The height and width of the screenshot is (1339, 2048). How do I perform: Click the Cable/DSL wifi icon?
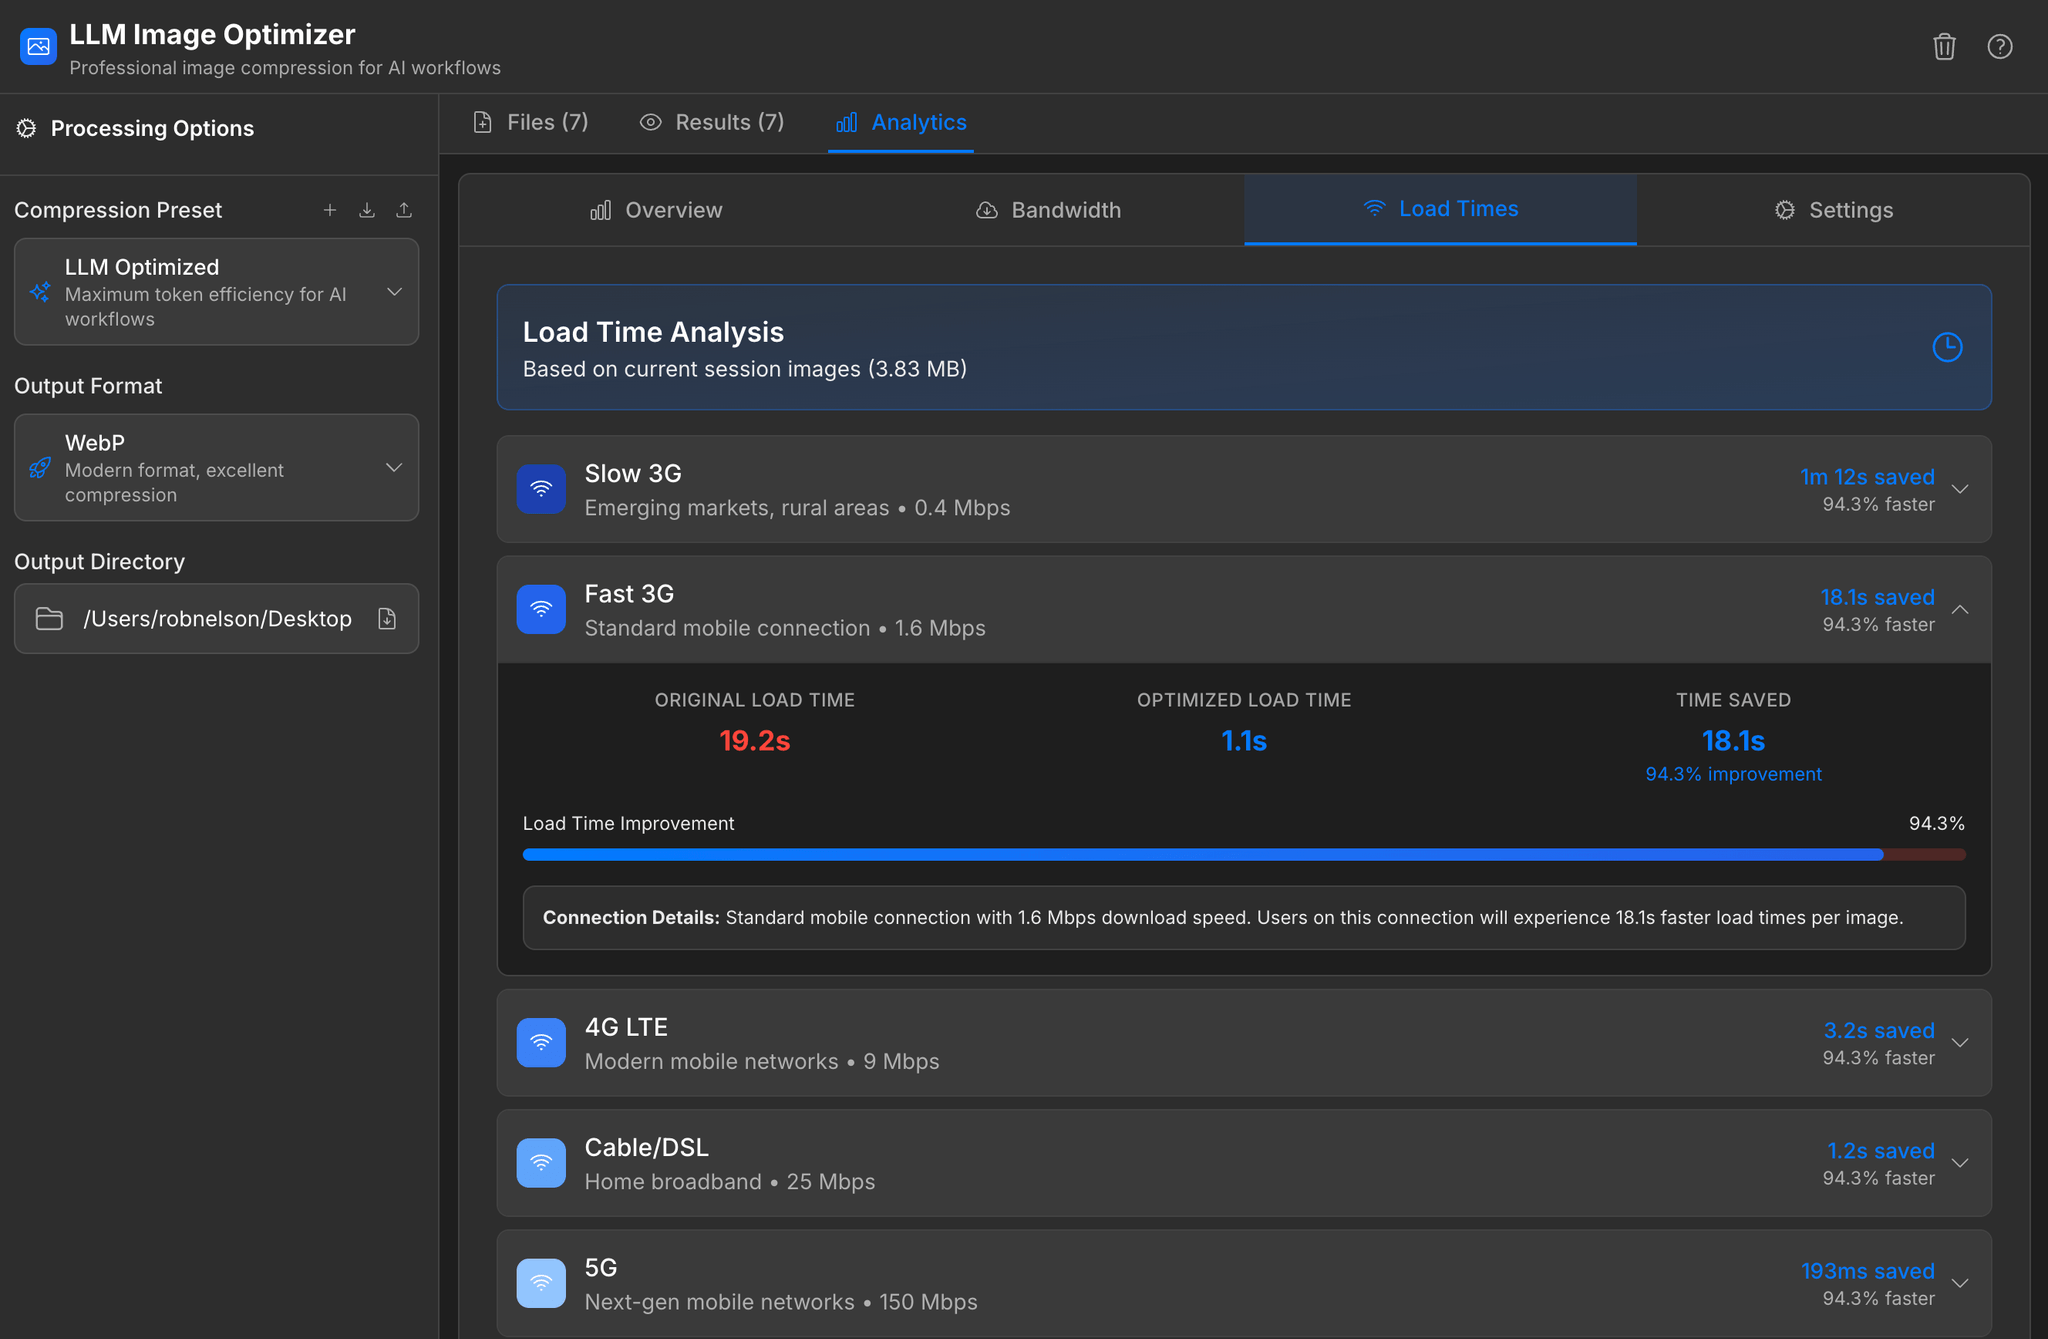tap(541, 1163)
